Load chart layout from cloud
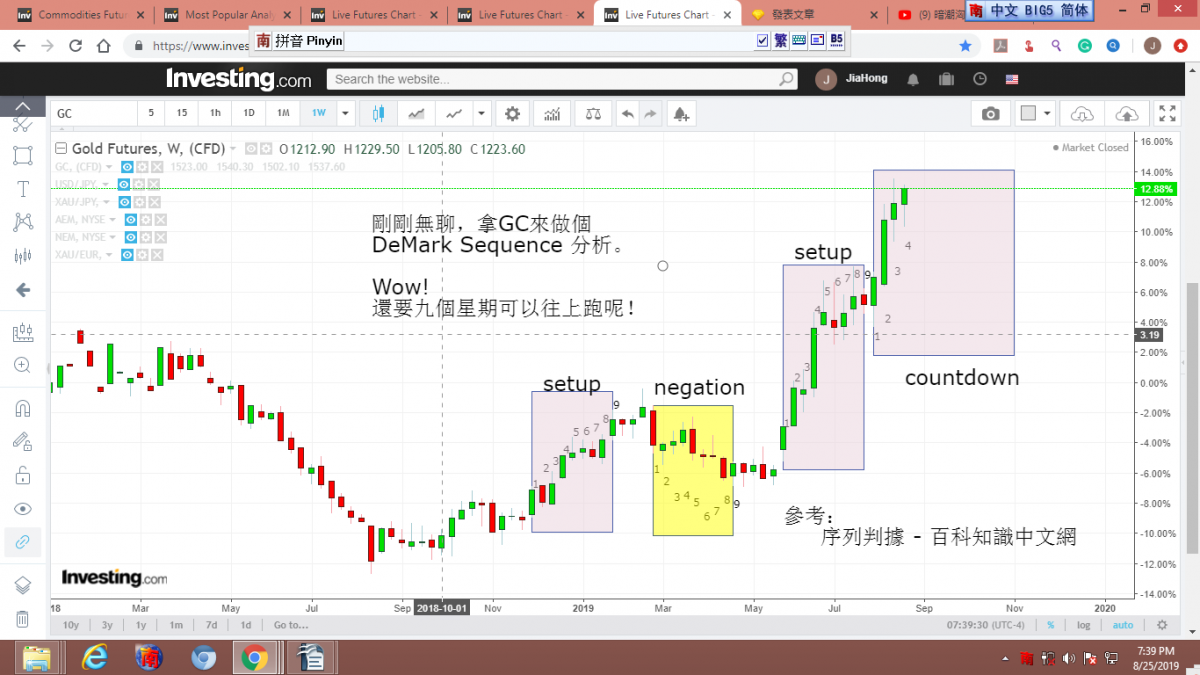The height and width of the screenshot is (675, 1200). (x=1082, y=114)
